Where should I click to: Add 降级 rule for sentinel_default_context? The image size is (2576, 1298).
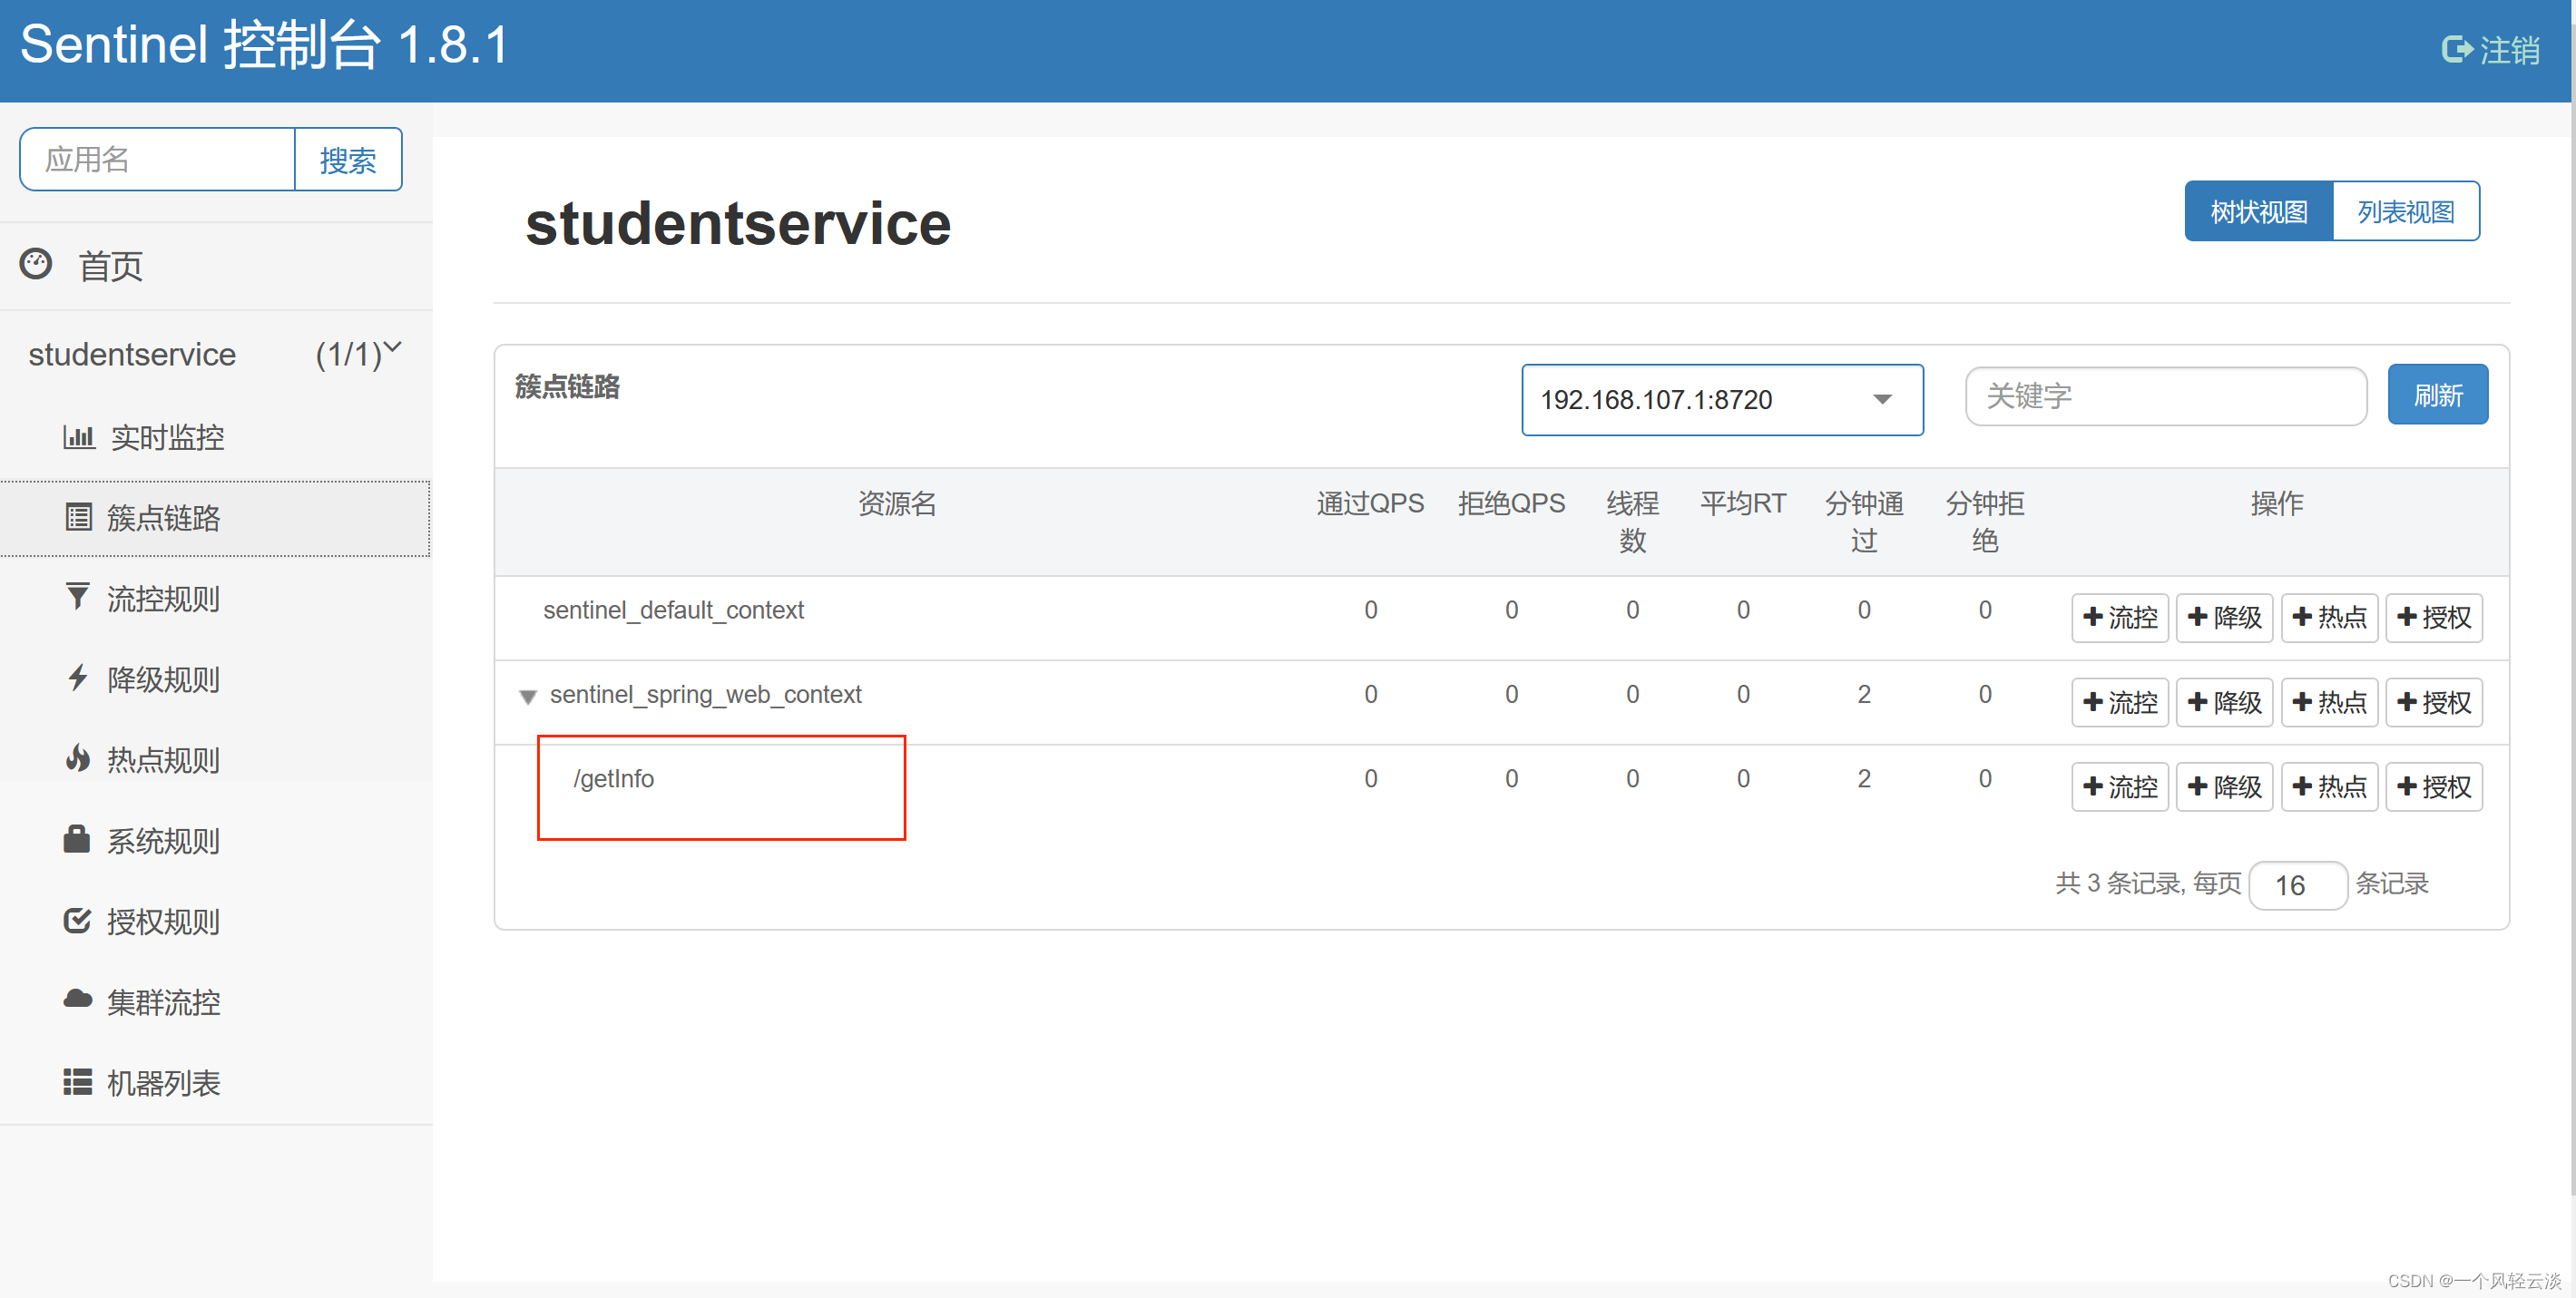pyautogui.click(x=2225, y=617)
